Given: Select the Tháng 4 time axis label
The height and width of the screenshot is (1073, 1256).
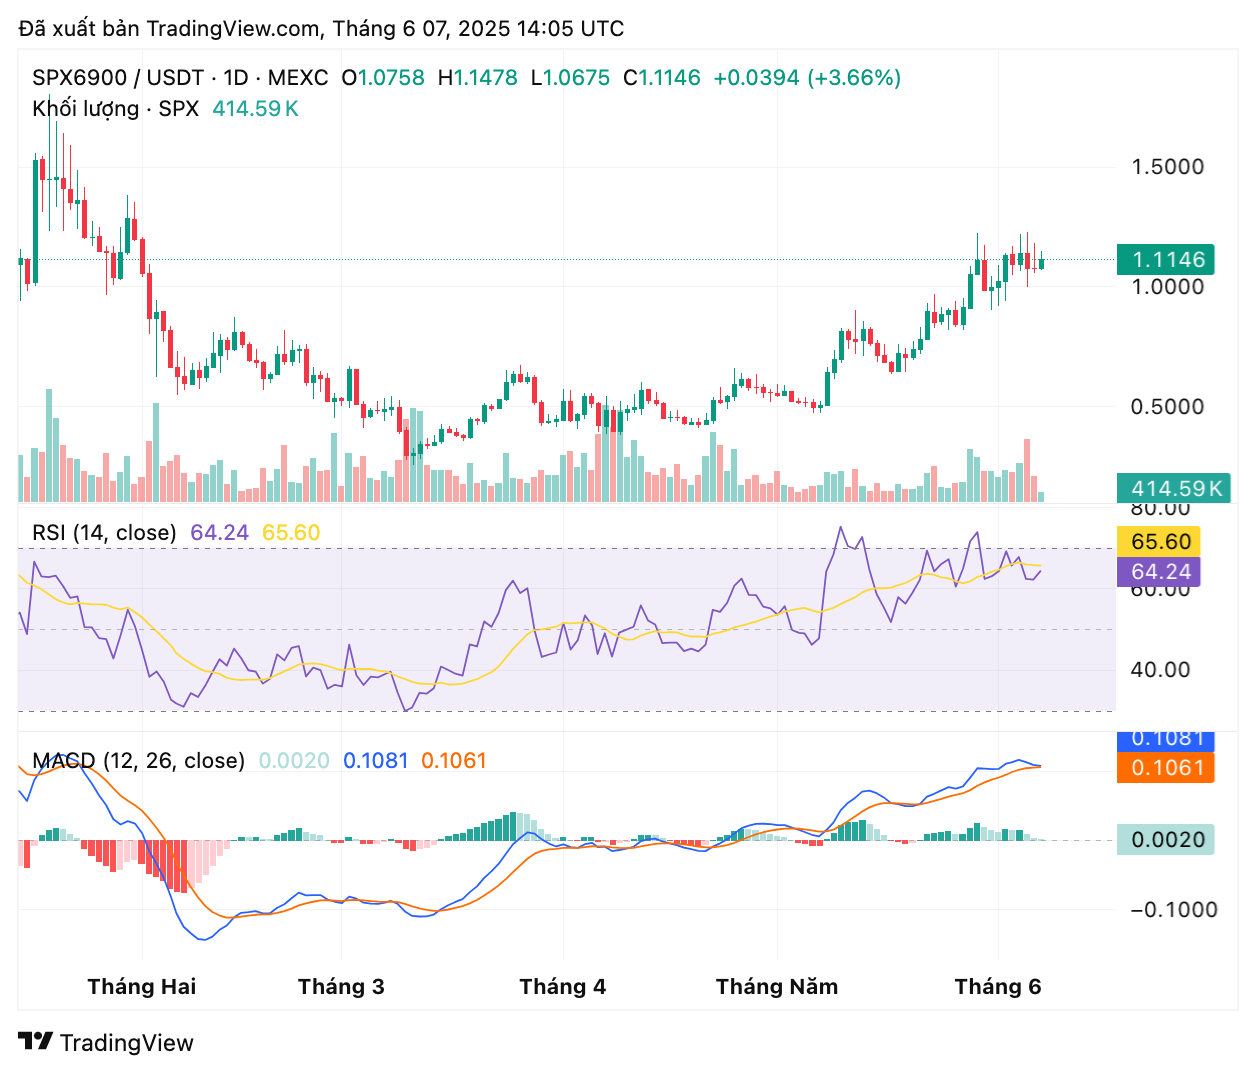Looking at the screenshot, I should (562, 987).
